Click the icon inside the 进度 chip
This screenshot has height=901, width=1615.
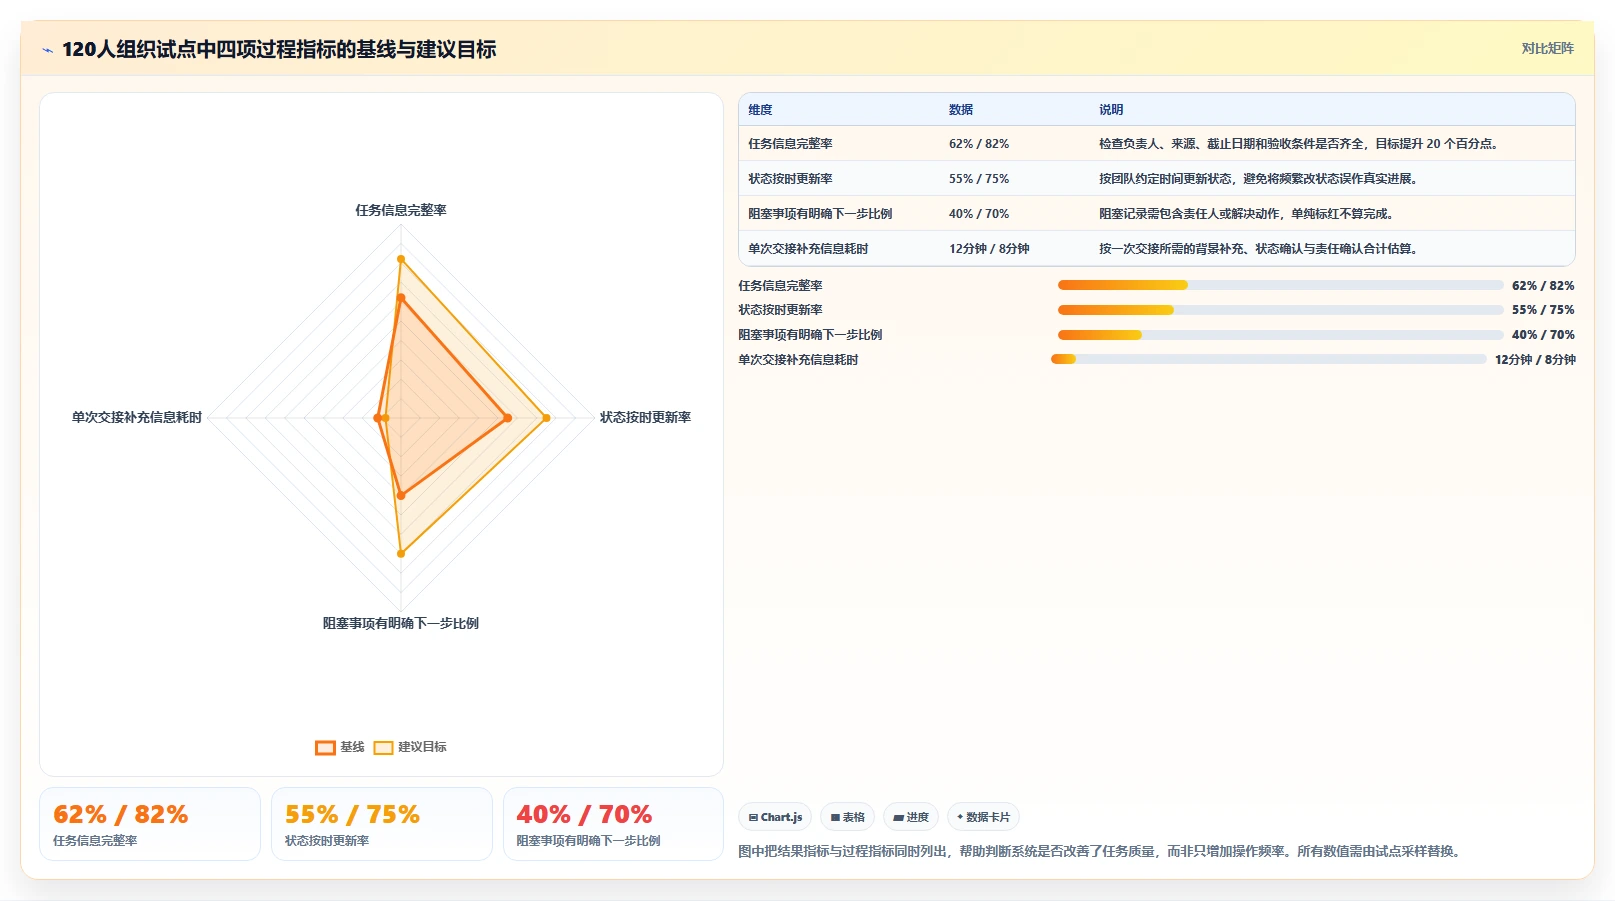pyautogui.click(x=898, y=817)
